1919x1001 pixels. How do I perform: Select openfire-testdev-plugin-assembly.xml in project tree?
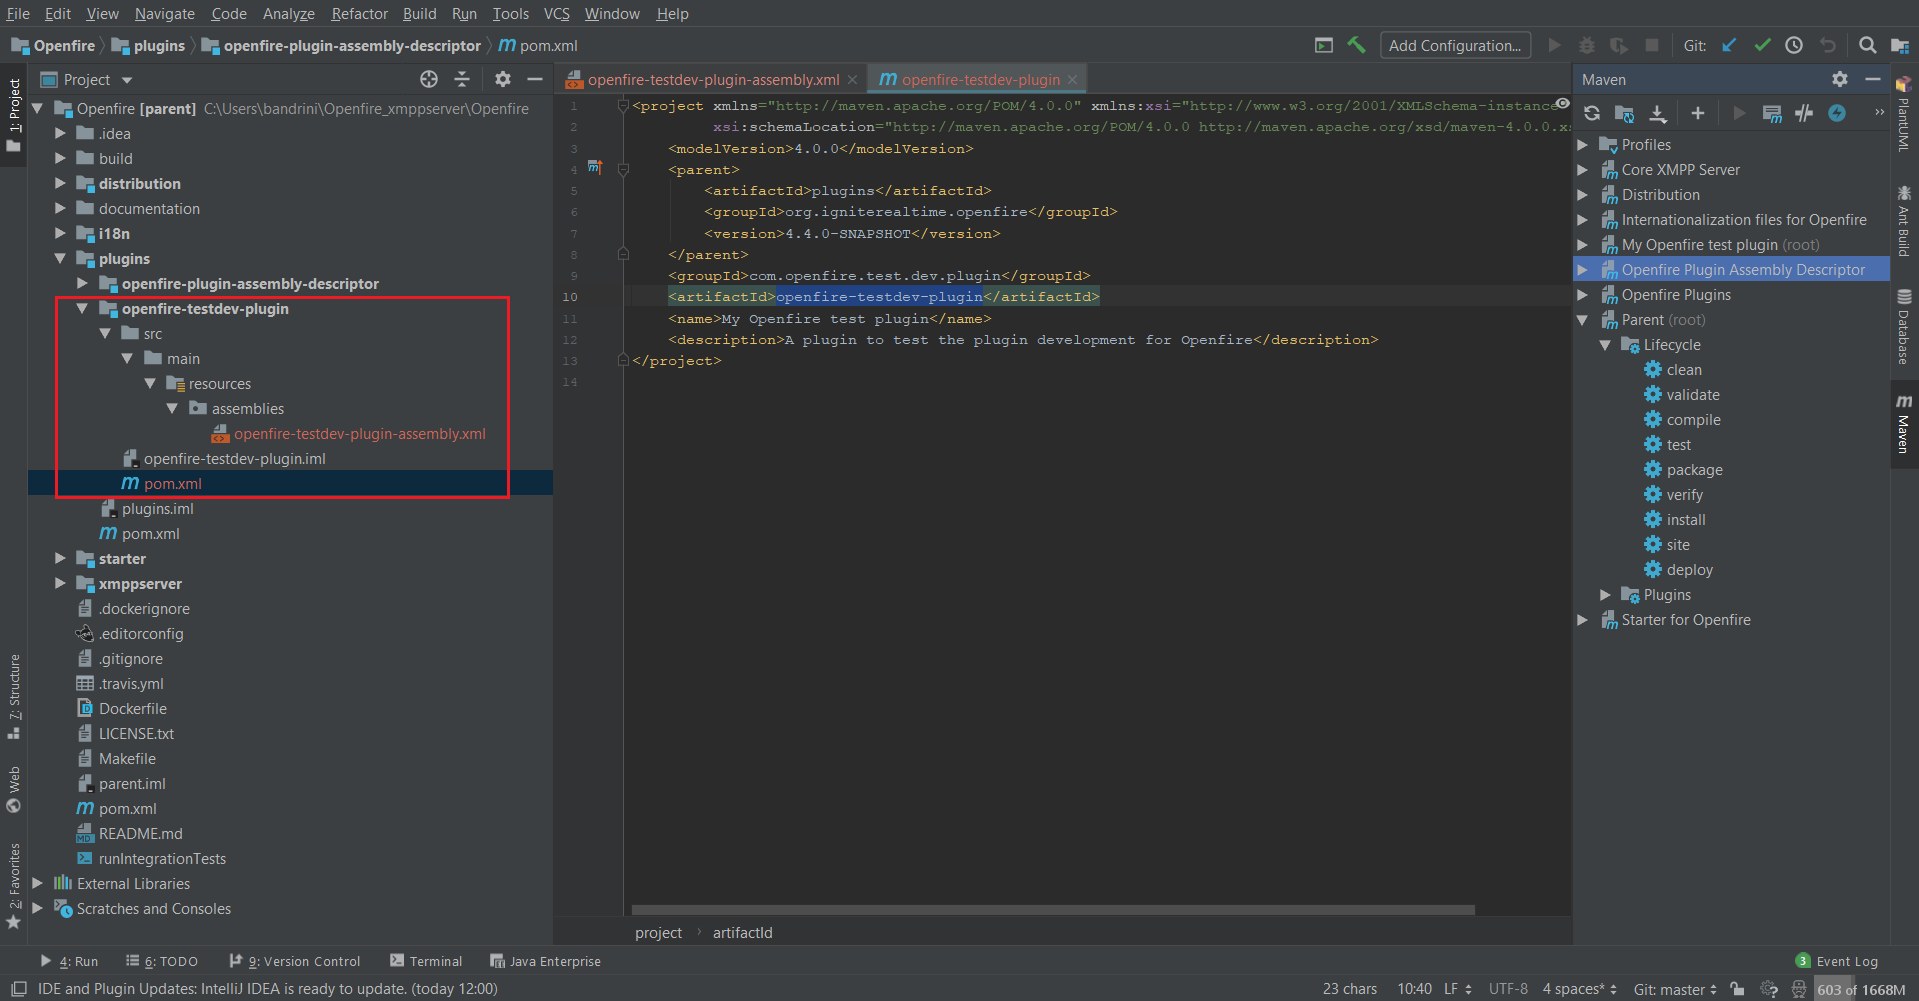click(x=360, y=433)
